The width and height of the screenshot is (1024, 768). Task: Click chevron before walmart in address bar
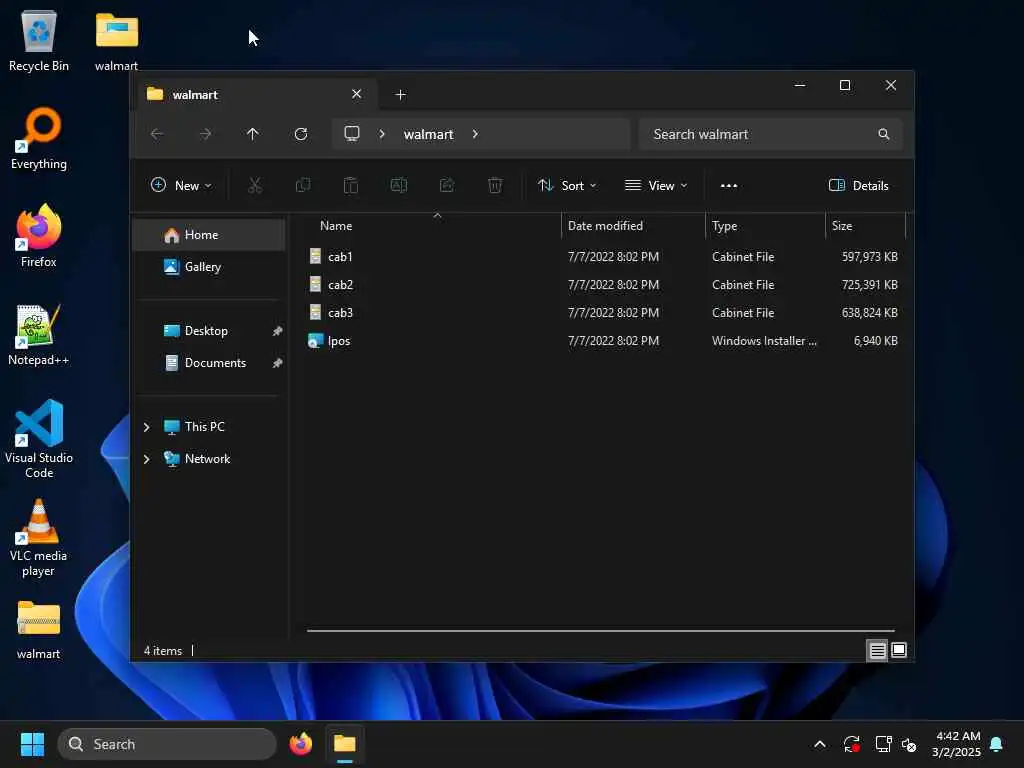click(382, 134)
